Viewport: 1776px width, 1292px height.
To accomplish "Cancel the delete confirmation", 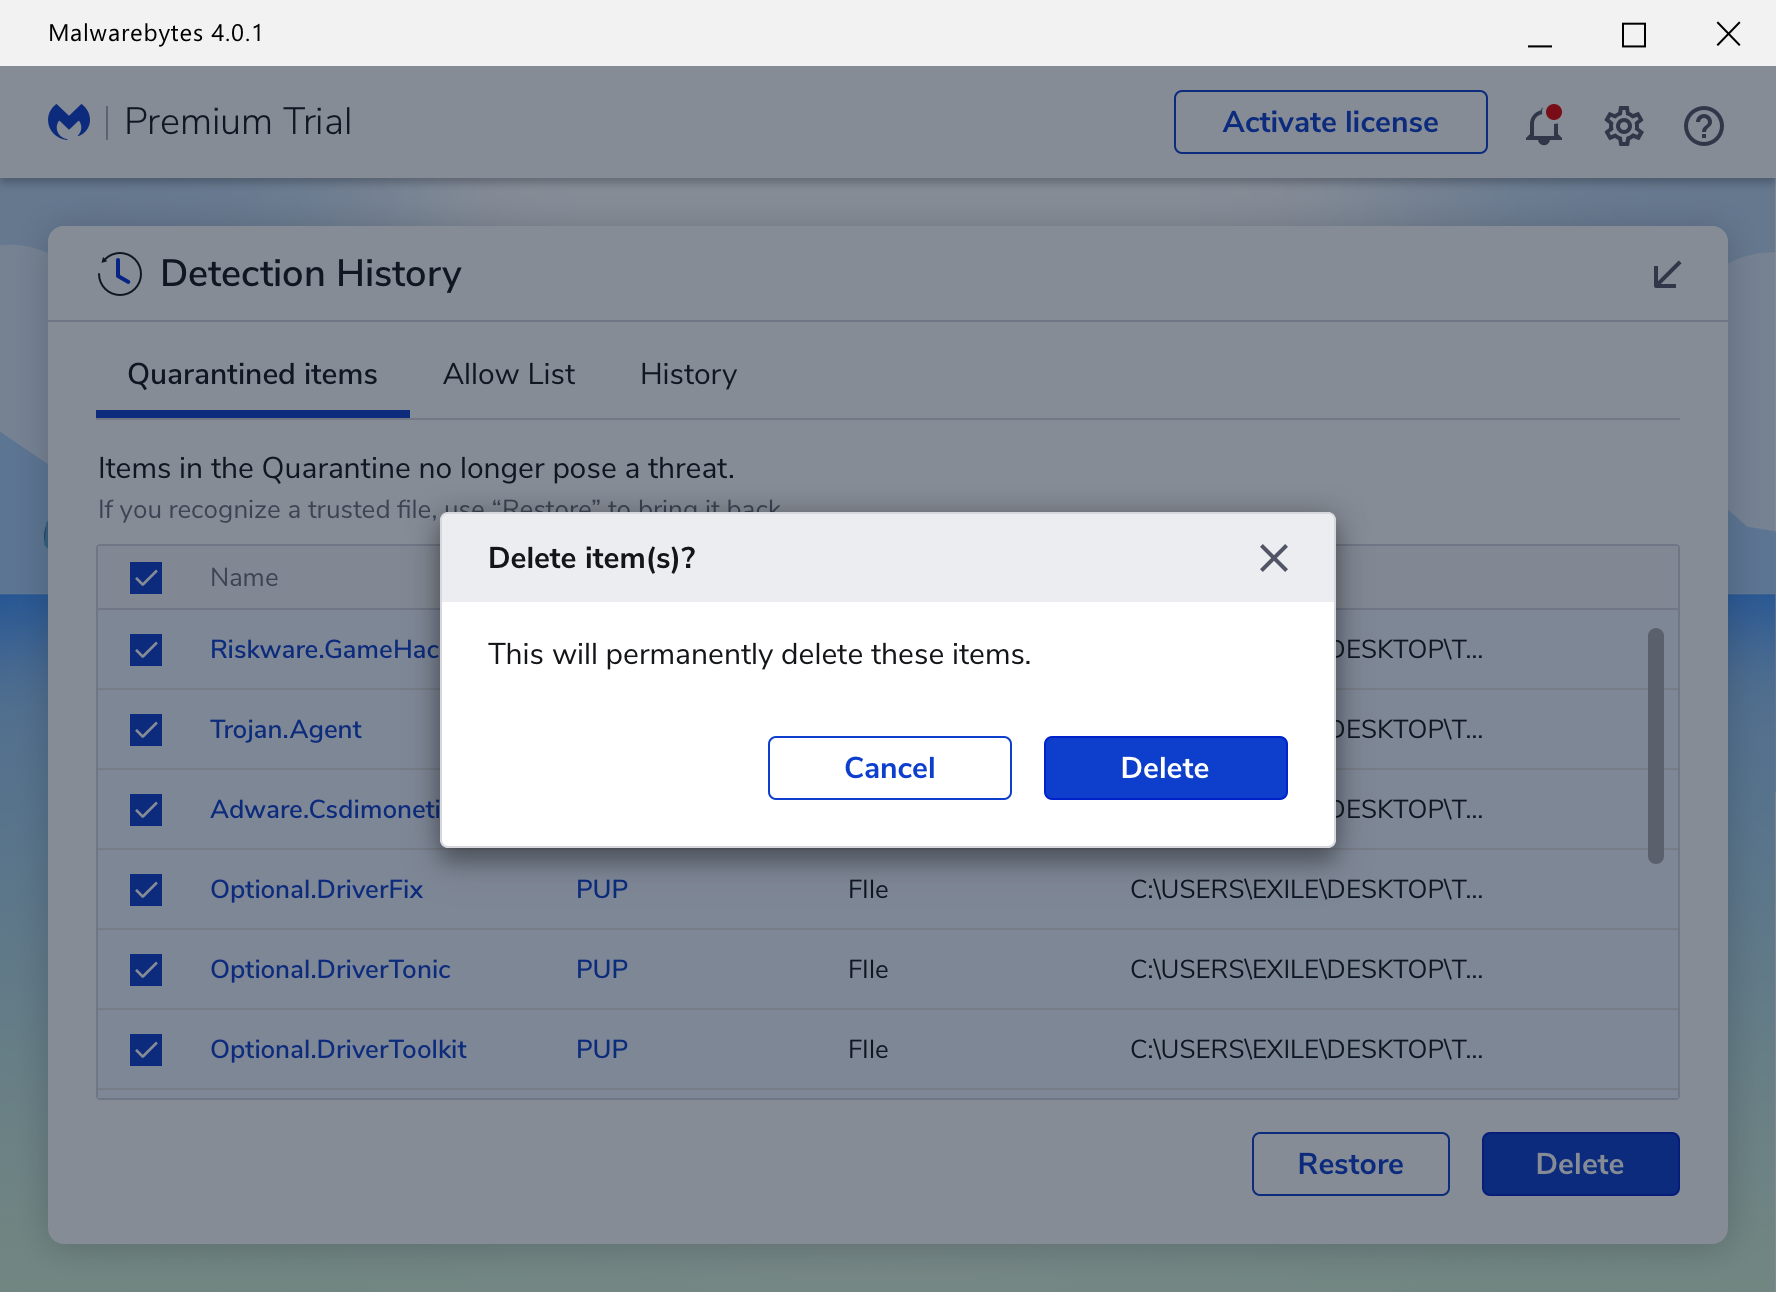I will 890,768.
